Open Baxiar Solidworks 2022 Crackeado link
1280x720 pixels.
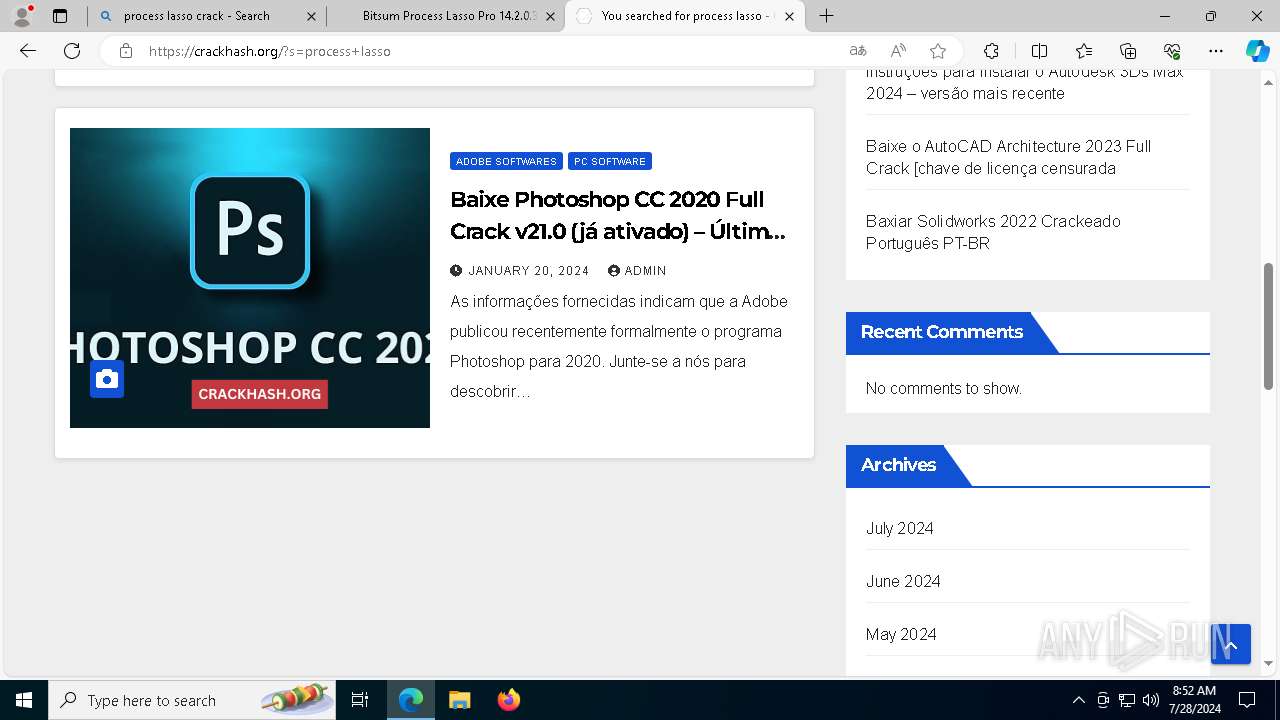click(x=993, y=232)
